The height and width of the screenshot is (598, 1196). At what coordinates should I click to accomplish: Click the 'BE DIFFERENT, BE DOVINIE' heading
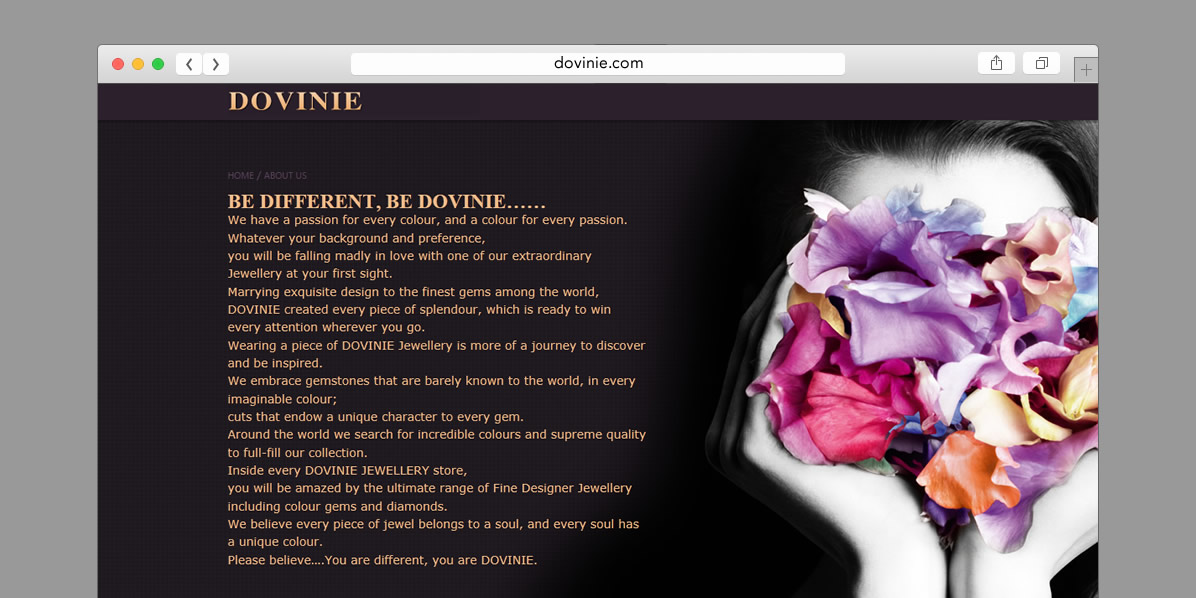tap(386, 201)
